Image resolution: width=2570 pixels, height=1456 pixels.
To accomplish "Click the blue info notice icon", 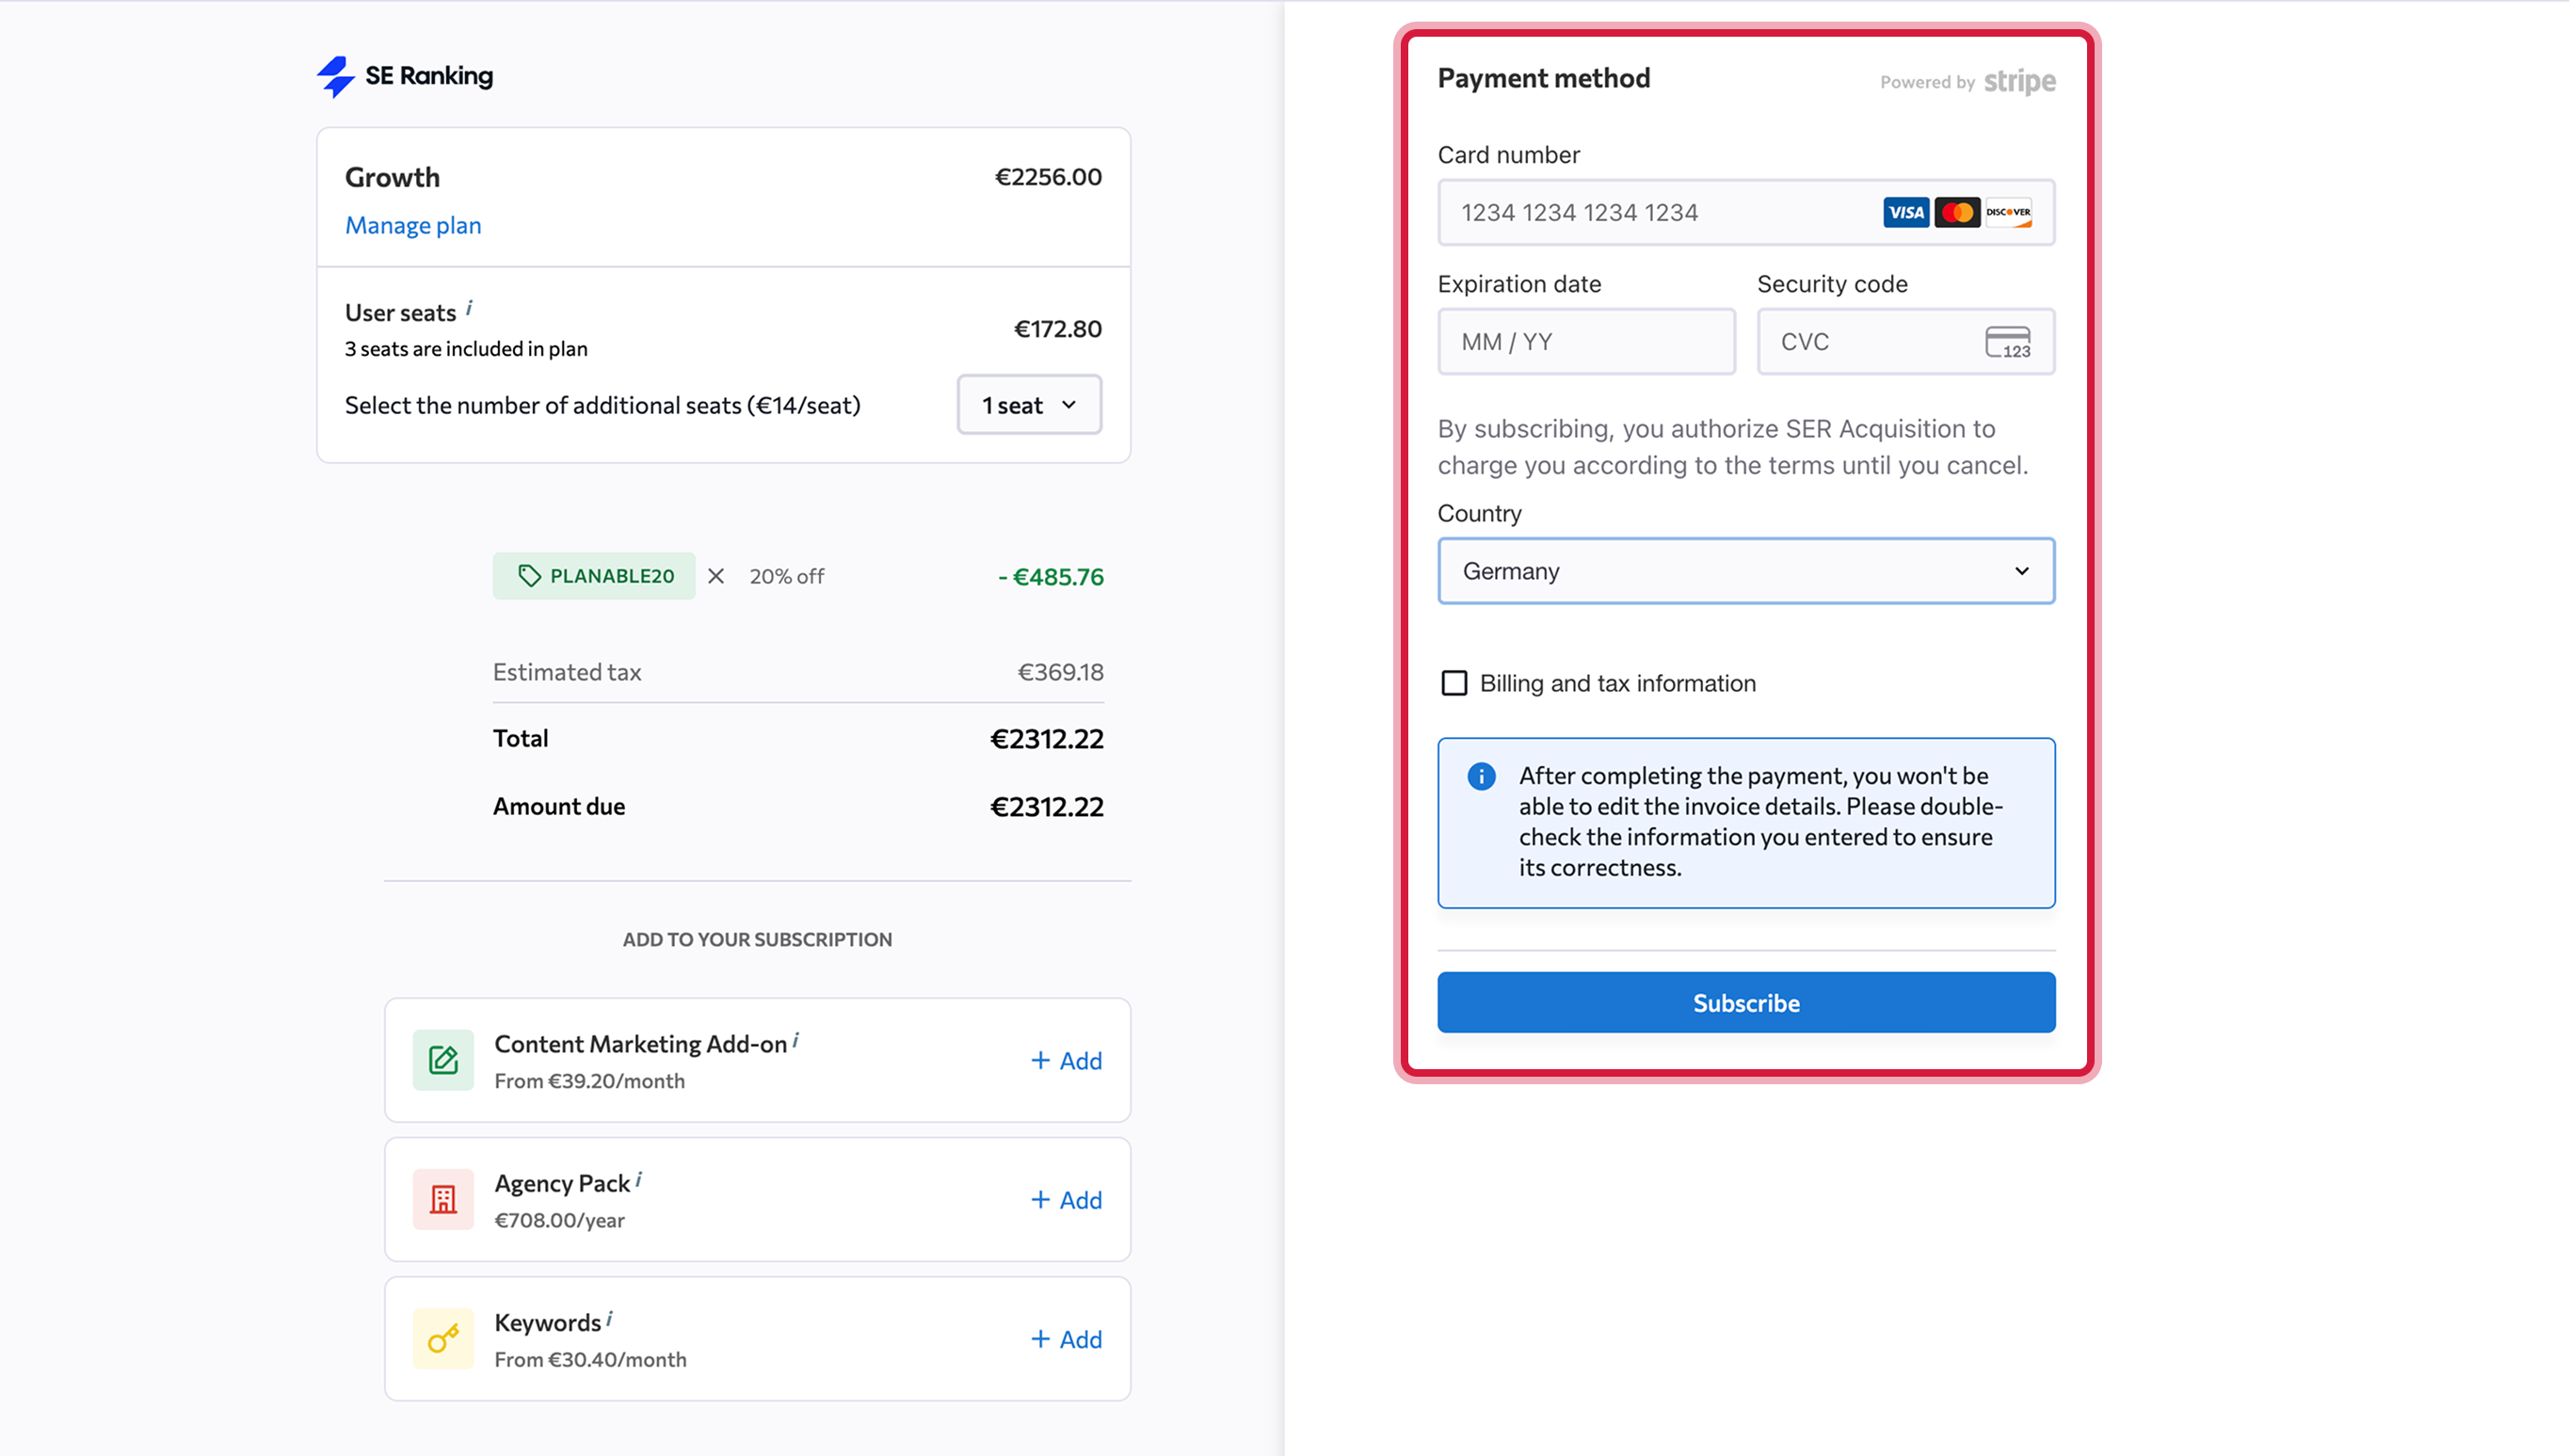I will 1481,776.
